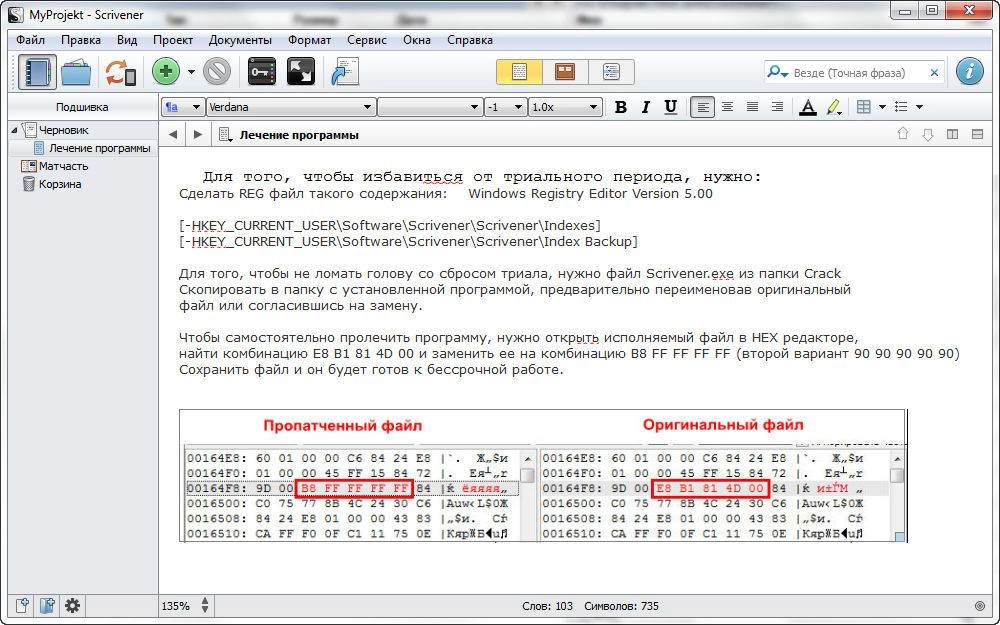Click the Compile document arrow icon
Image resolution: width=1000 pixels, height=625 pixels.
pyautogui.click(x=345, y=71)
